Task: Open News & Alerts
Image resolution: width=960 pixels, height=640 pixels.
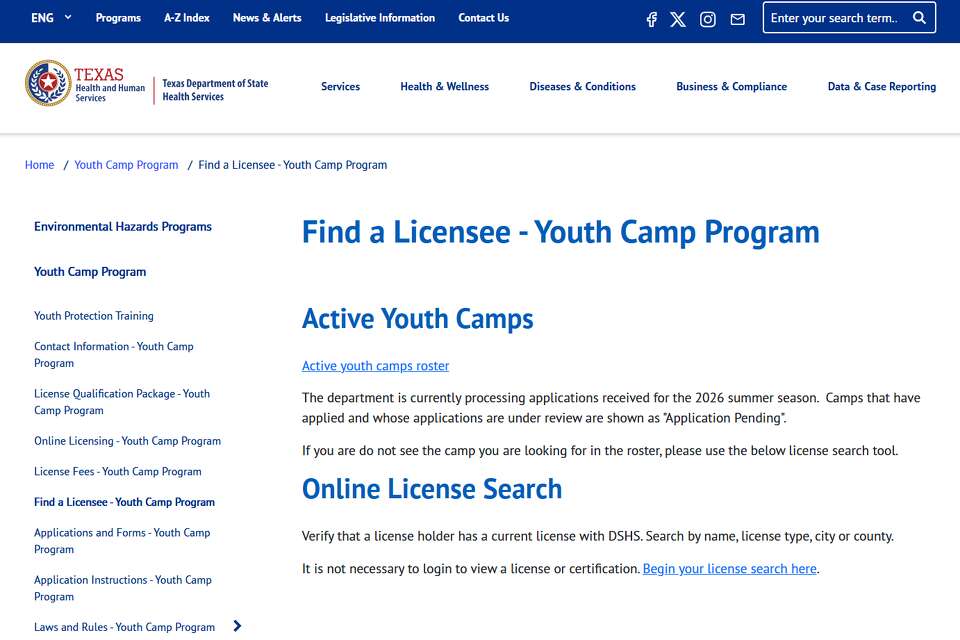Action: coord(267,18)
